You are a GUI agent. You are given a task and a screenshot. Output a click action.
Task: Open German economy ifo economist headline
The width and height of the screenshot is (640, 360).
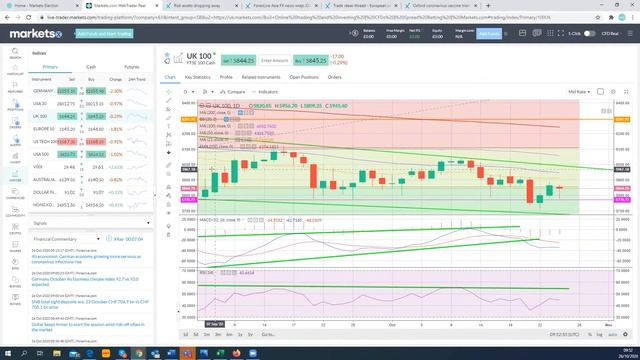[x=86, y=259]
